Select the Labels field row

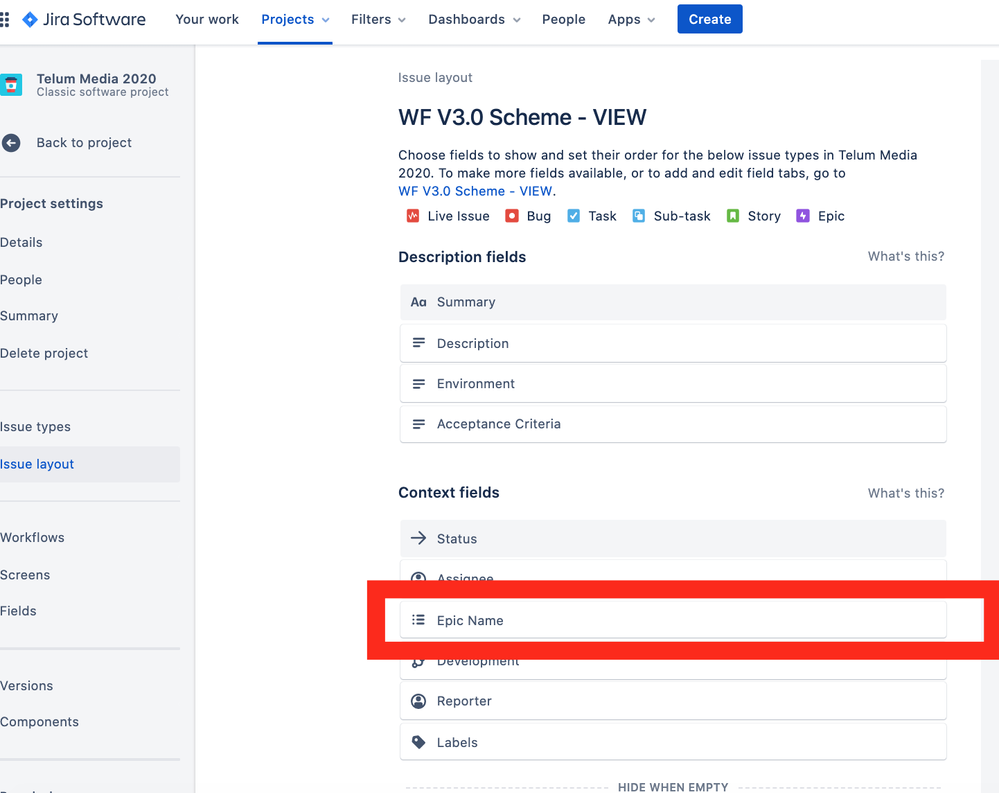pyautogui.click(x=673, y=742)
